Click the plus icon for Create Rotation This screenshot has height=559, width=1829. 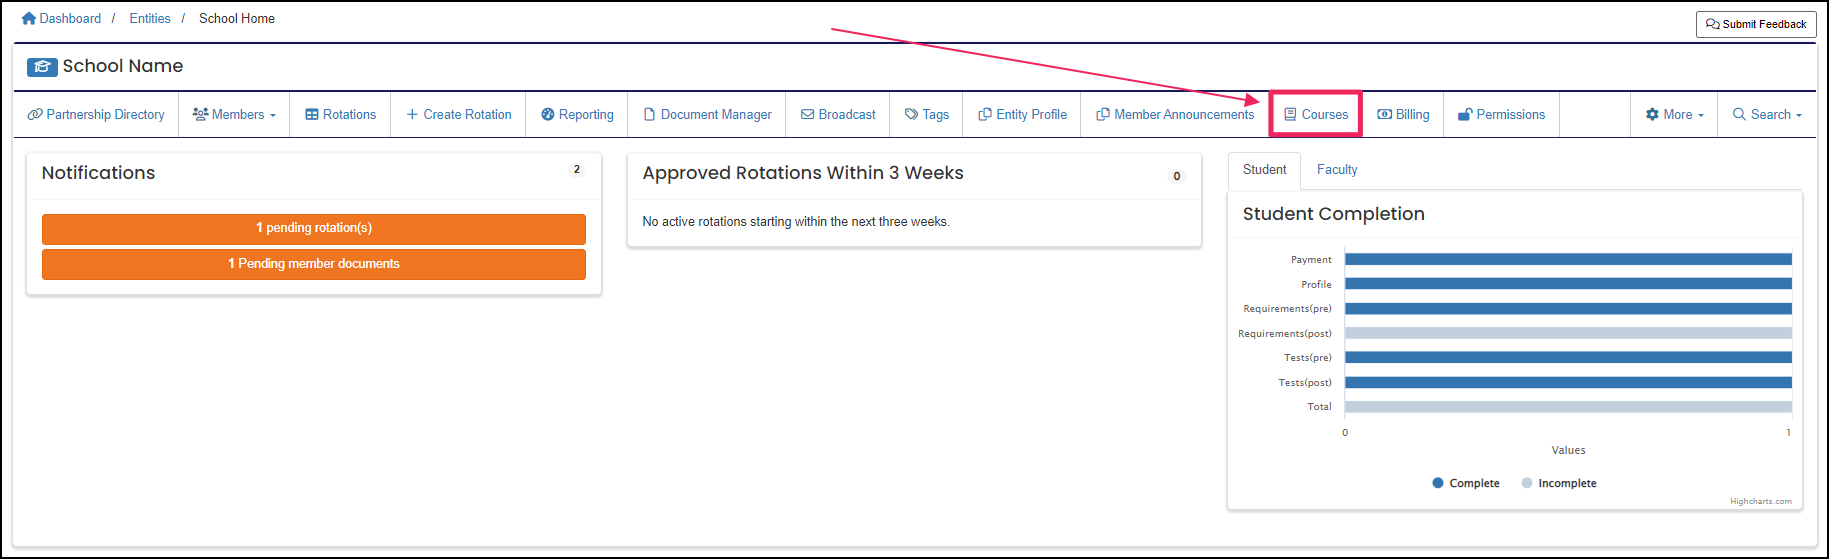pyautogui.click(x=412, y=114)
